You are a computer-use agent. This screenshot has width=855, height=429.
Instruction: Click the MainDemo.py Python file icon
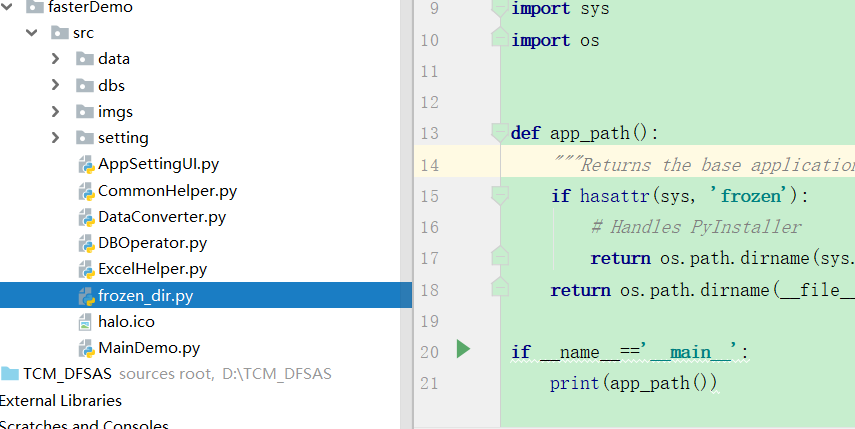pyautogui.click(x=86, y=348)
